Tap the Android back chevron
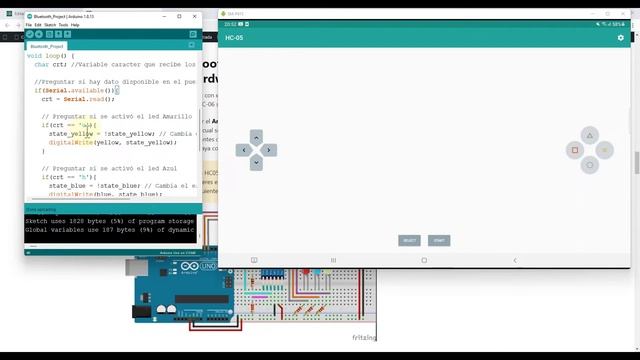This screenshot has width=640, height=360. (x=515, y=260)
